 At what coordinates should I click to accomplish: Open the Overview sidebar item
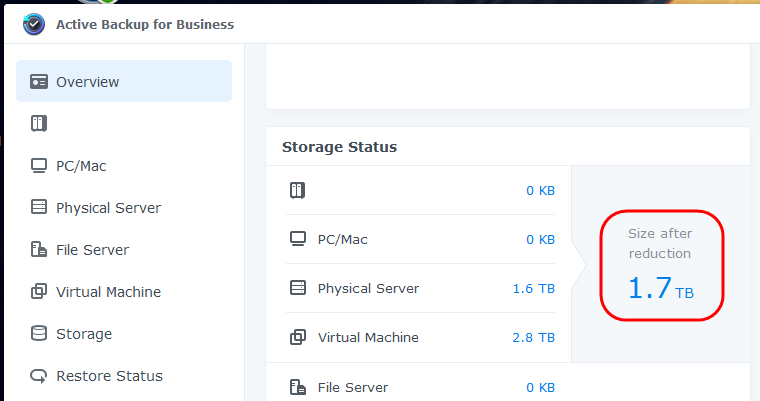tap(124, 81)
